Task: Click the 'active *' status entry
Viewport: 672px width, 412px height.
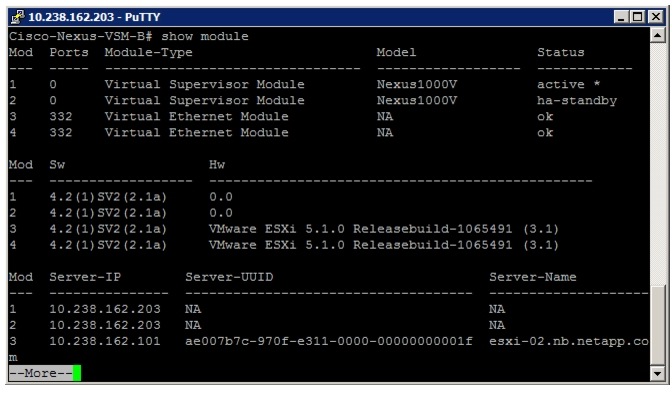Action: 564,85
